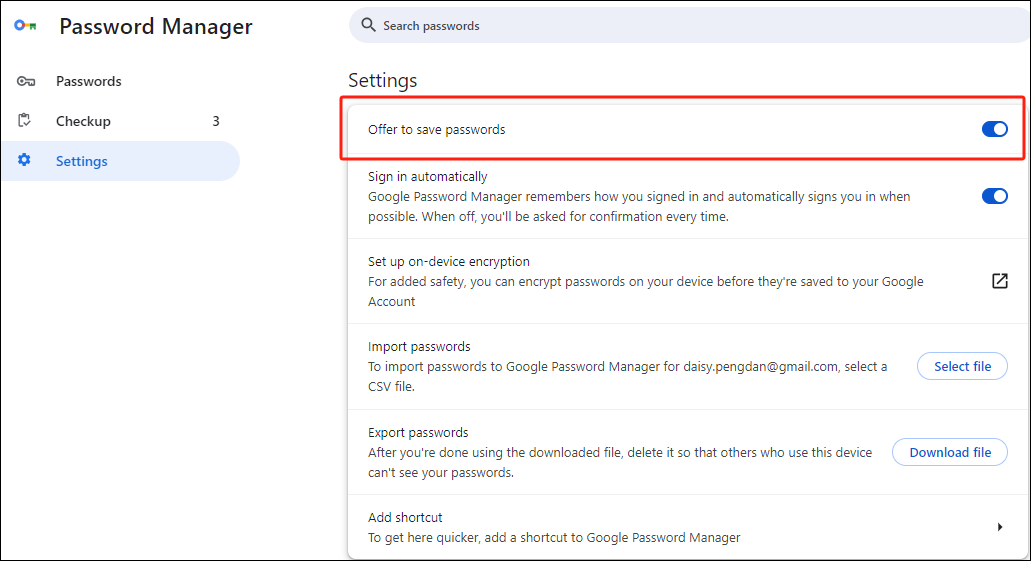Click the Settings gear icon
Screen dimensions: 1031x561
point(25,160)
